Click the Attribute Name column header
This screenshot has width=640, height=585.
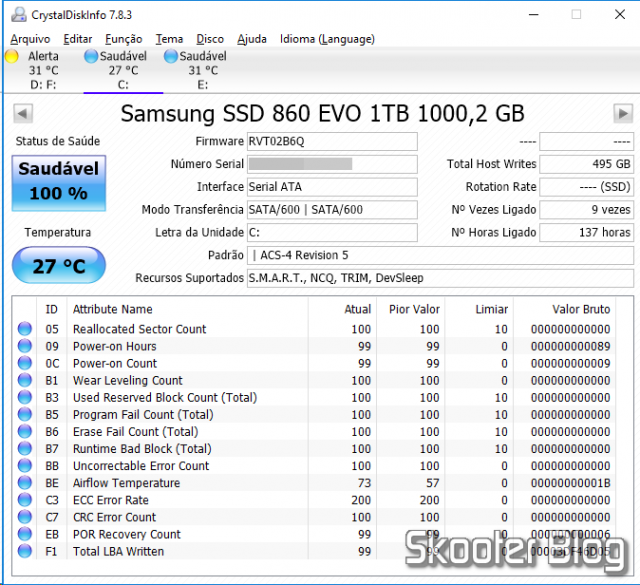click(187, 309)
